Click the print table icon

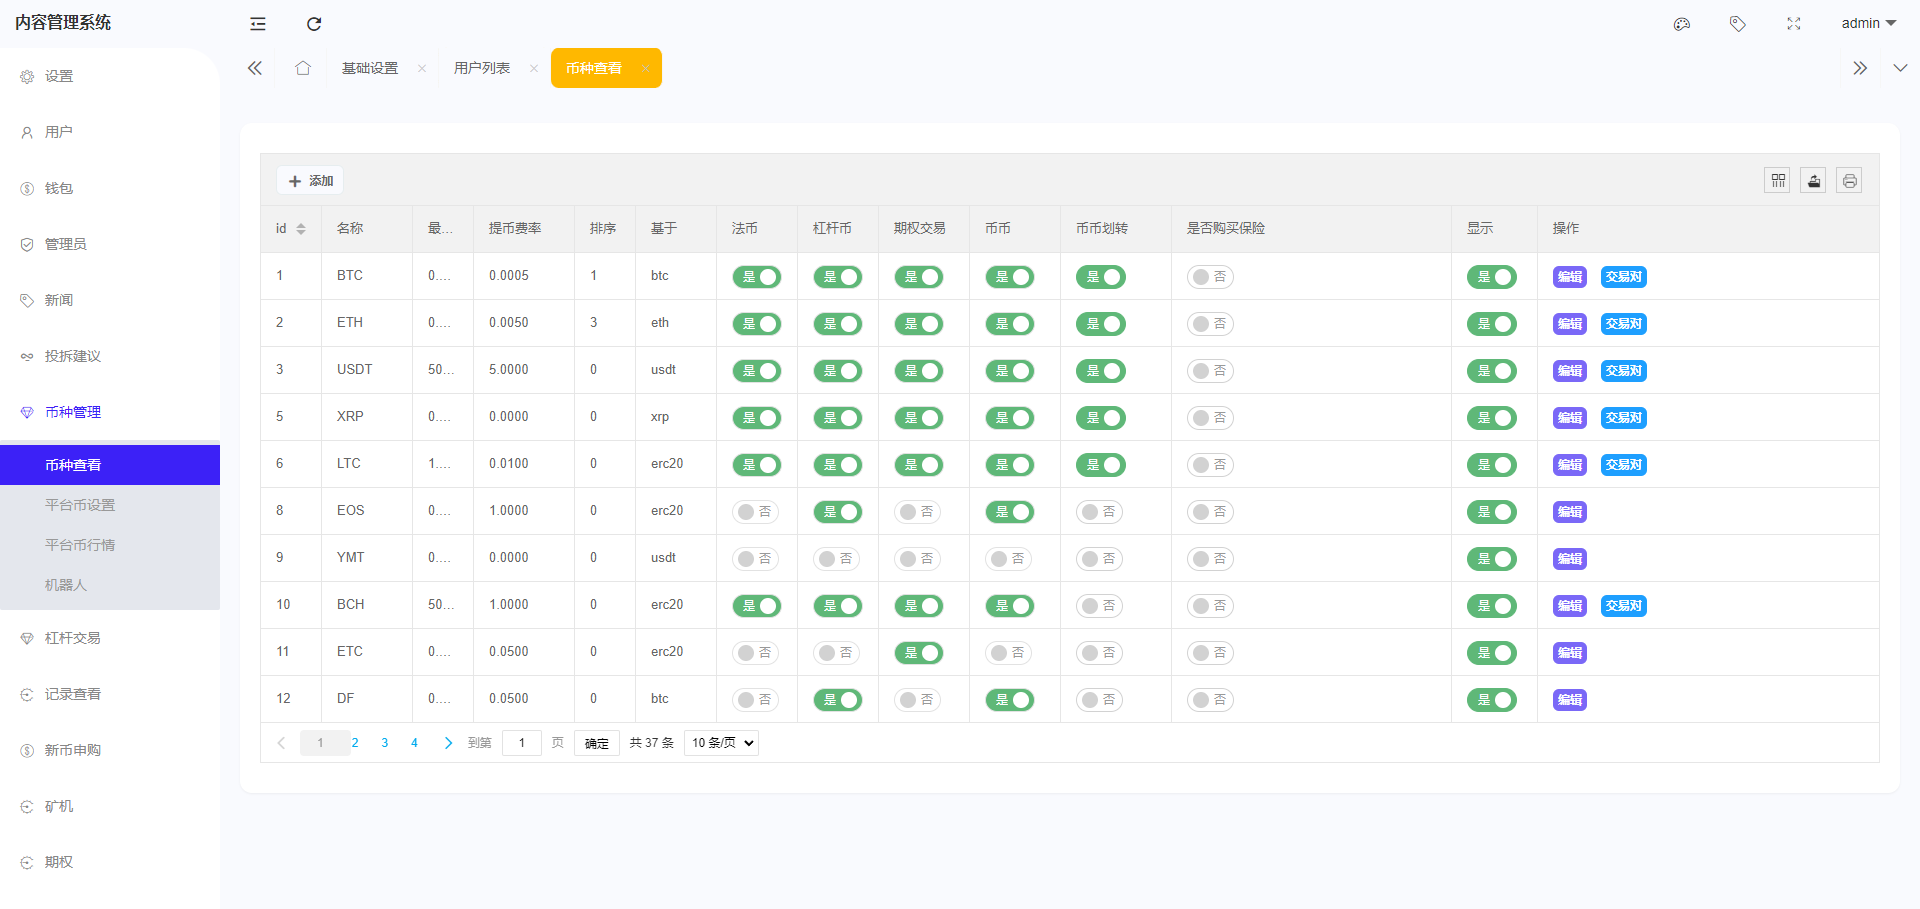coord(1849,181)
